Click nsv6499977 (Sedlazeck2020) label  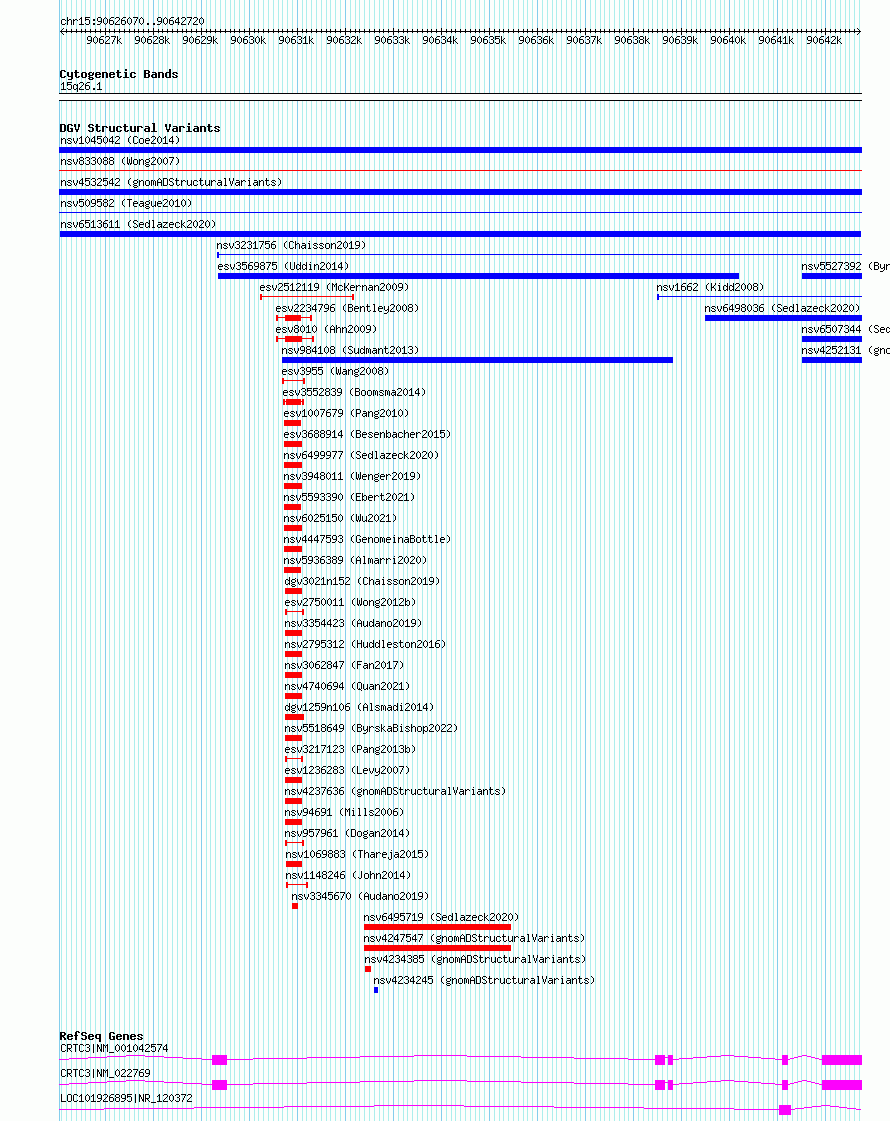click(361, 455)
